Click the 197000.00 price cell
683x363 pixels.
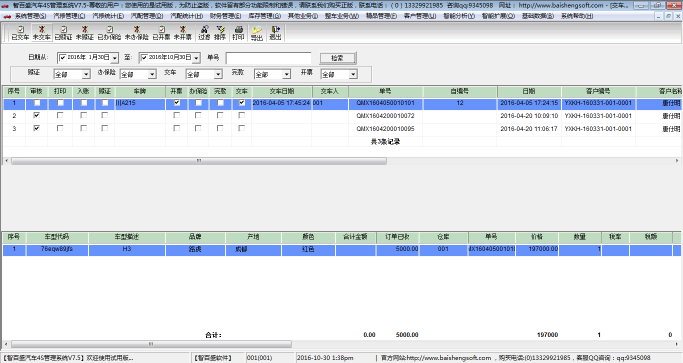coord(537,249)
